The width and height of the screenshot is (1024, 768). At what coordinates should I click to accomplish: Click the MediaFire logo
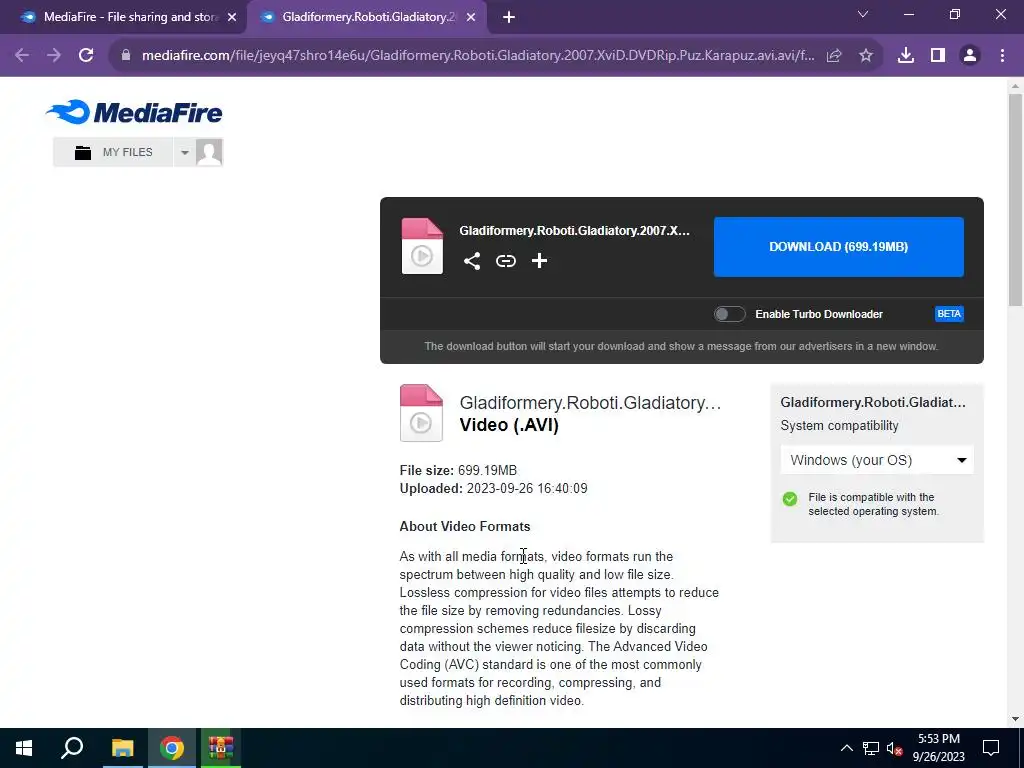coord(134,112)
